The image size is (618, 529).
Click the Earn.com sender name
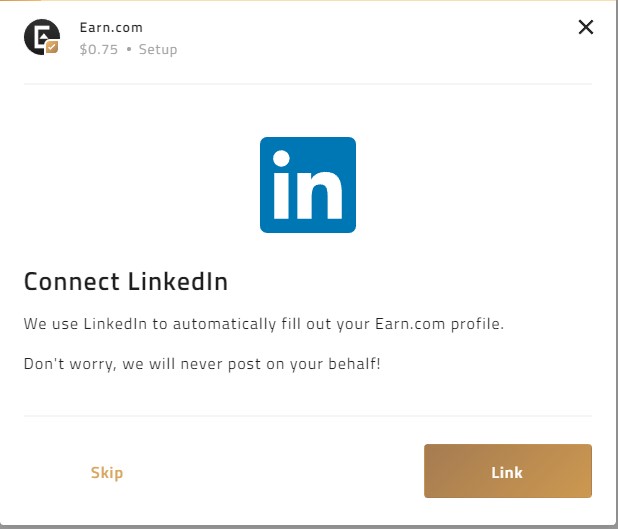click(x=111, y=27)
